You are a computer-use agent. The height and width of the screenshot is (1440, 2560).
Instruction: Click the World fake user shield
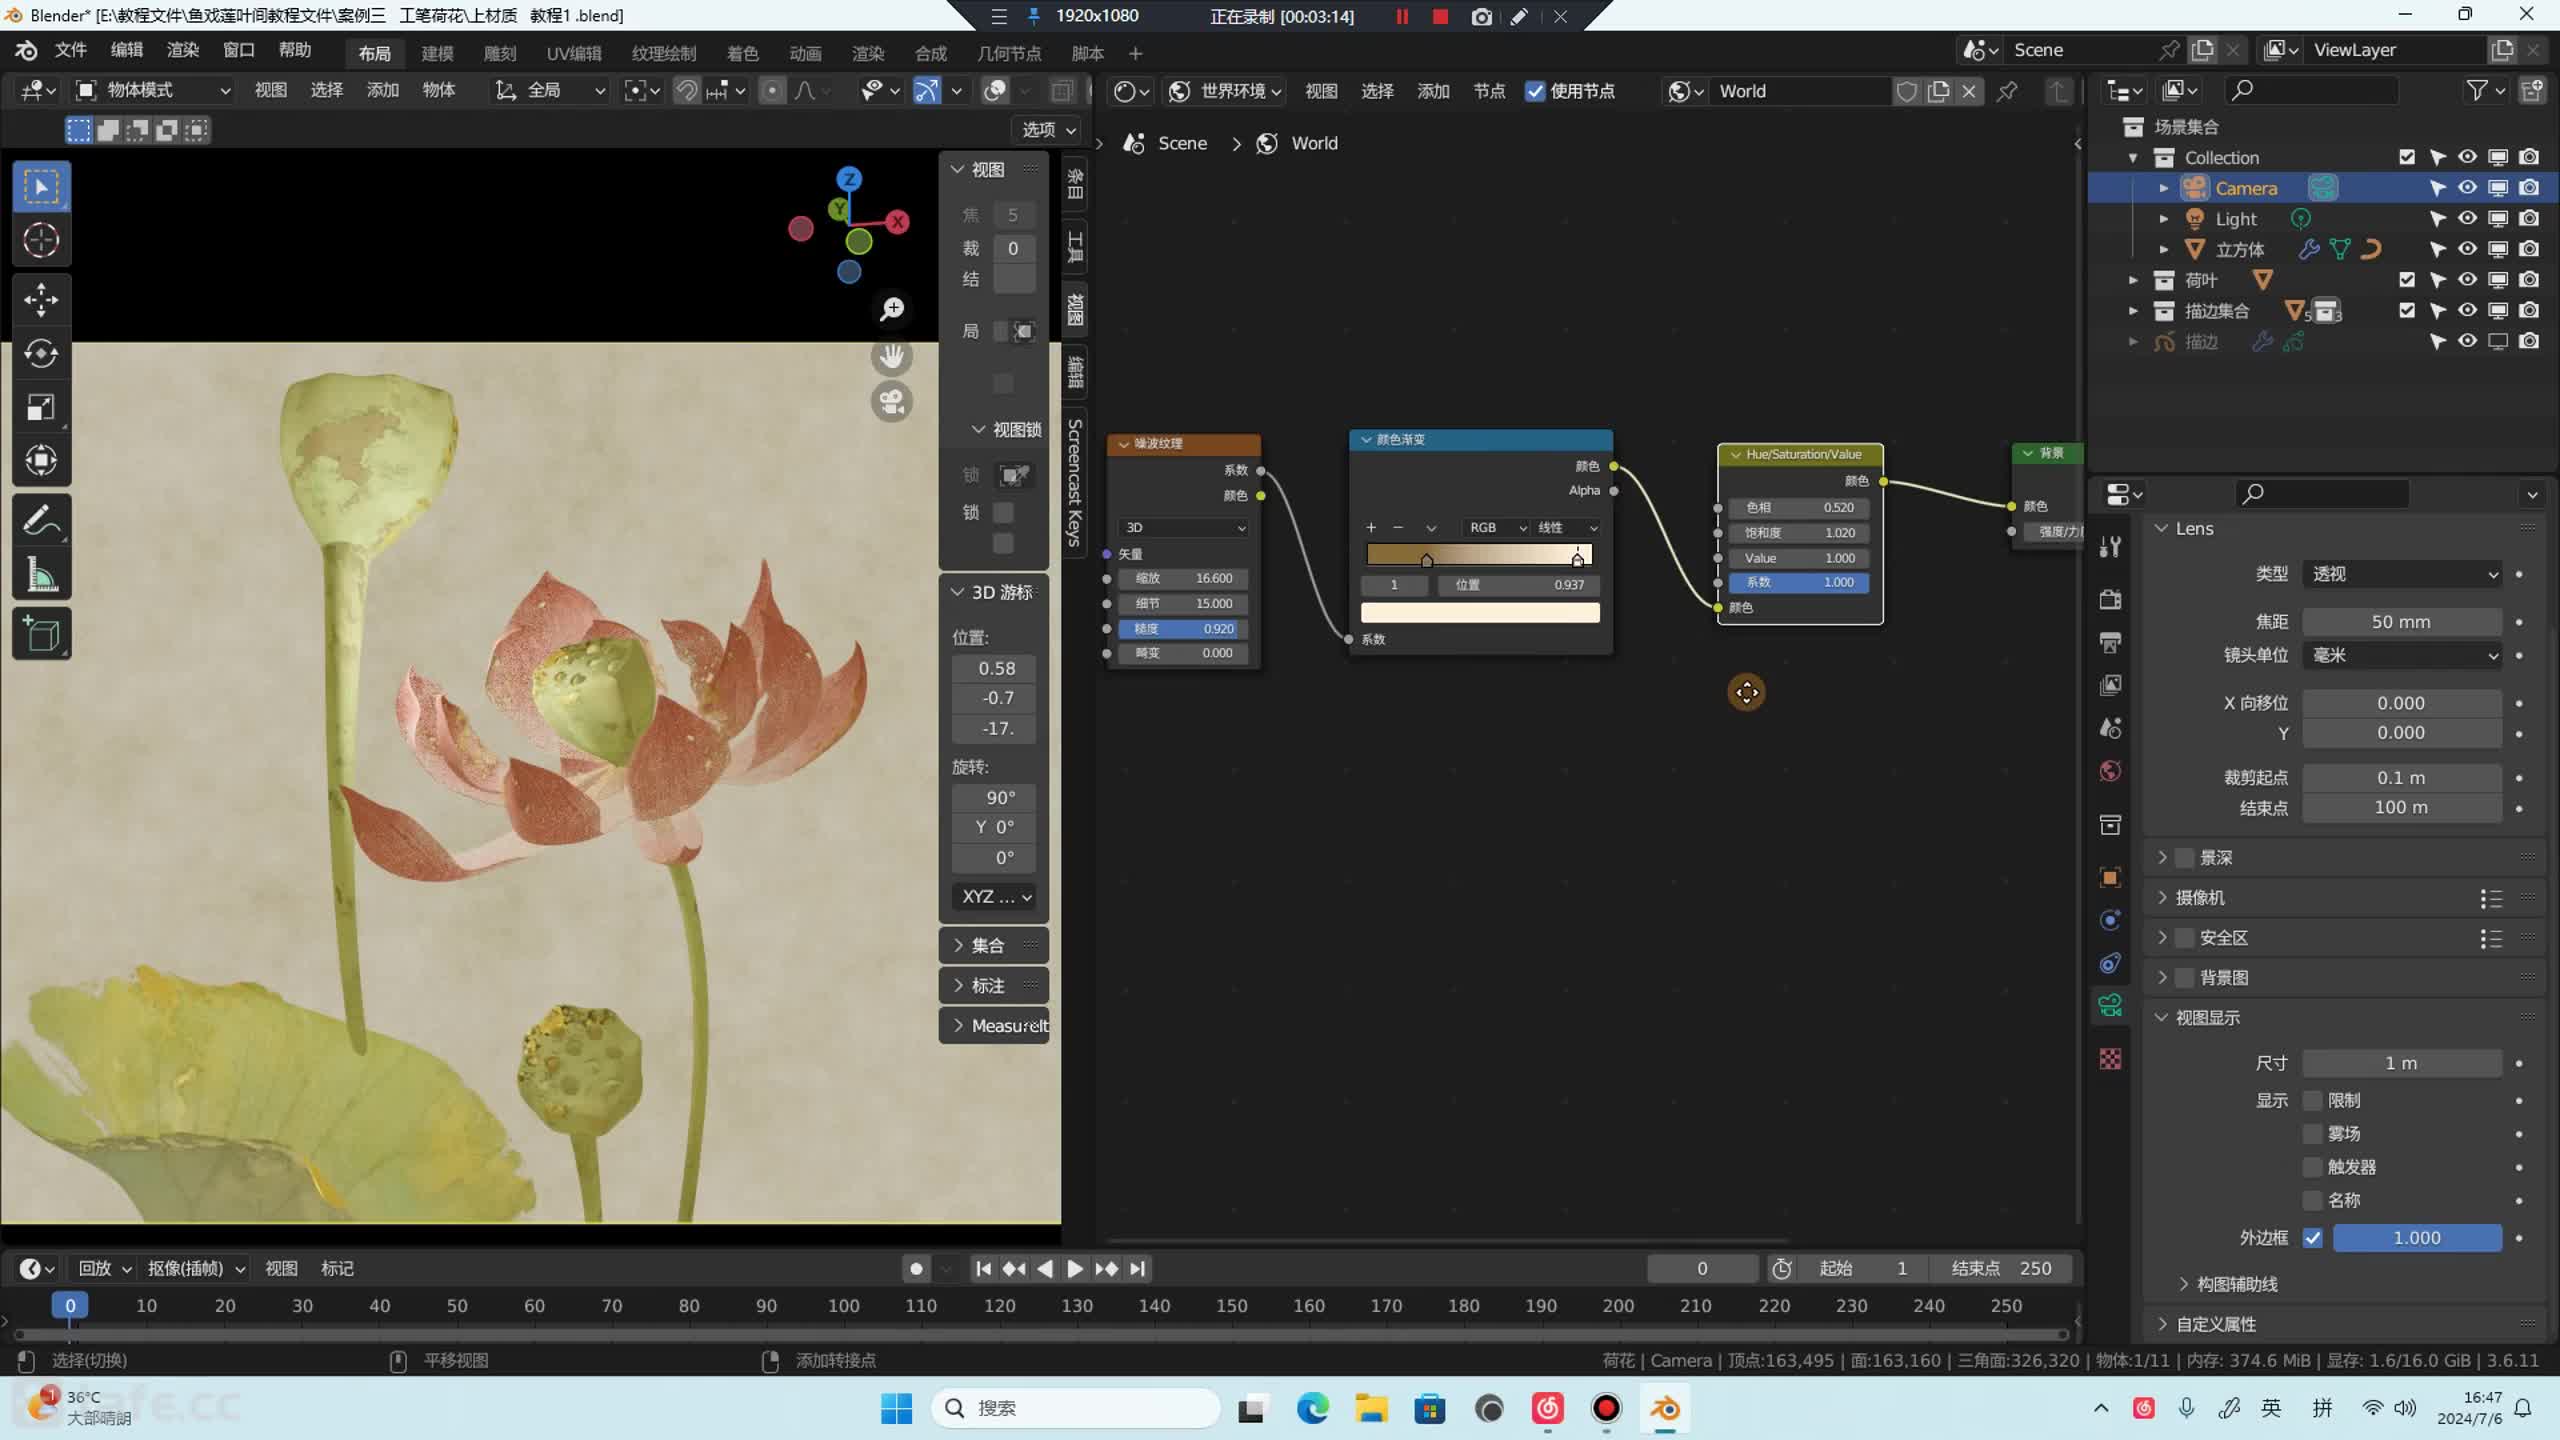pyautogui.click(x=1907, y=91)
